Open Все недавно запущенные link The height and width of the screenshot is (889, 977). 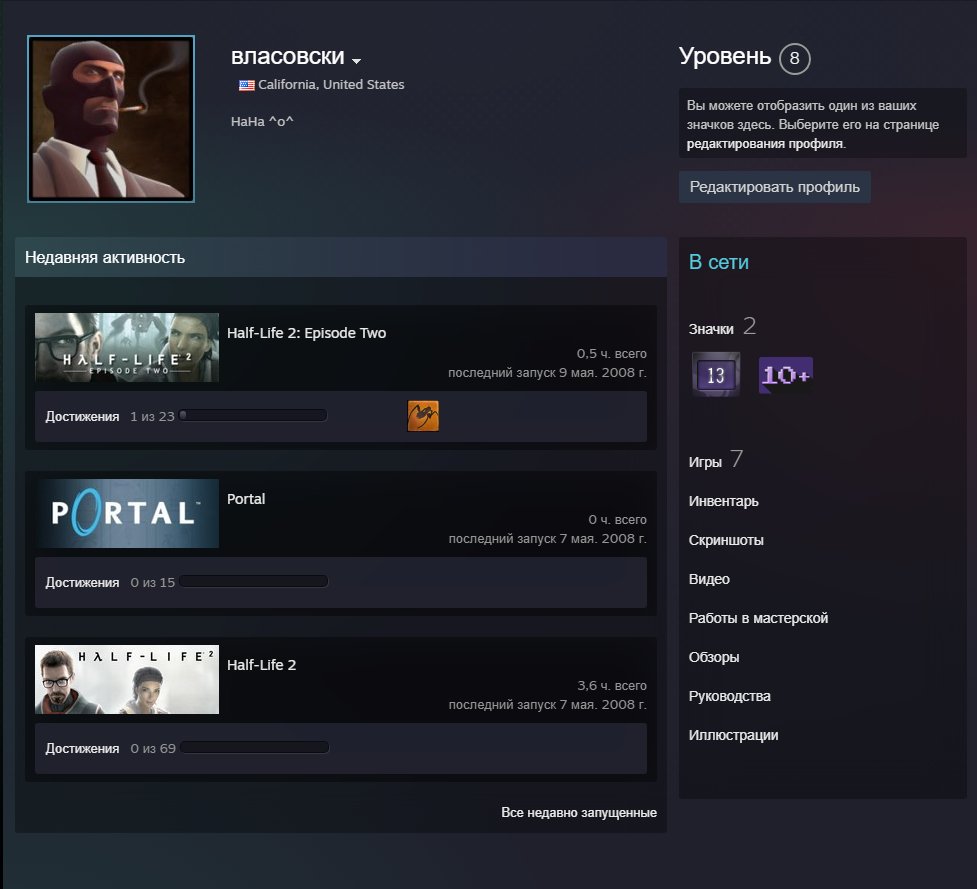point(579,812)
